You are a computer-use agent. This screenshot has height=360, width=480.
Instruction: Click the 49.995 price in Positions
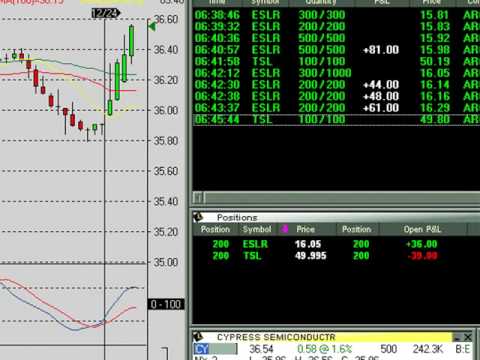311,256
